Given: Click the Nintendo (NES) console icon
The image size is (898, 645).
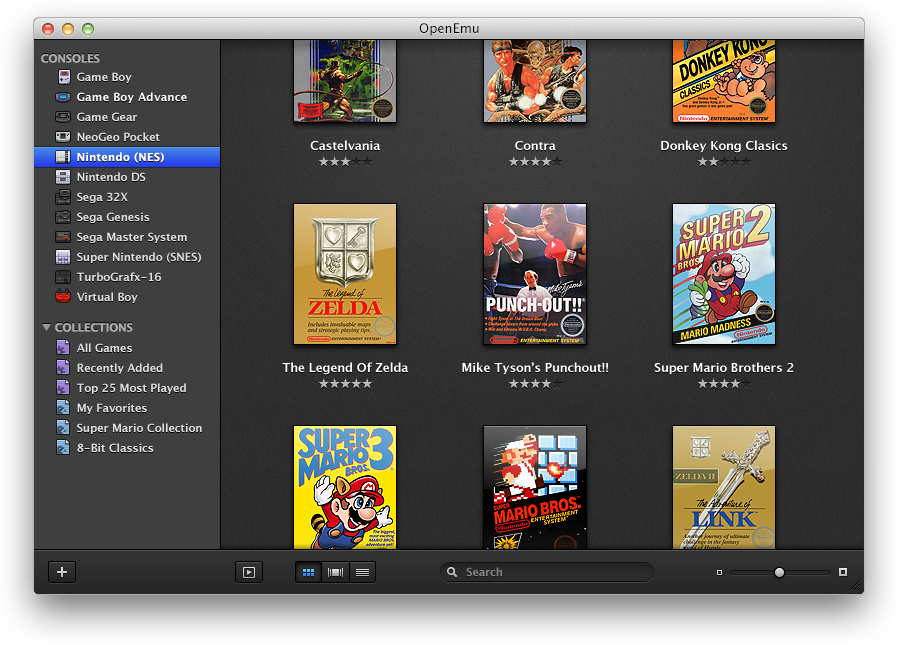Looking at the screenshot, I should point(63,157).
